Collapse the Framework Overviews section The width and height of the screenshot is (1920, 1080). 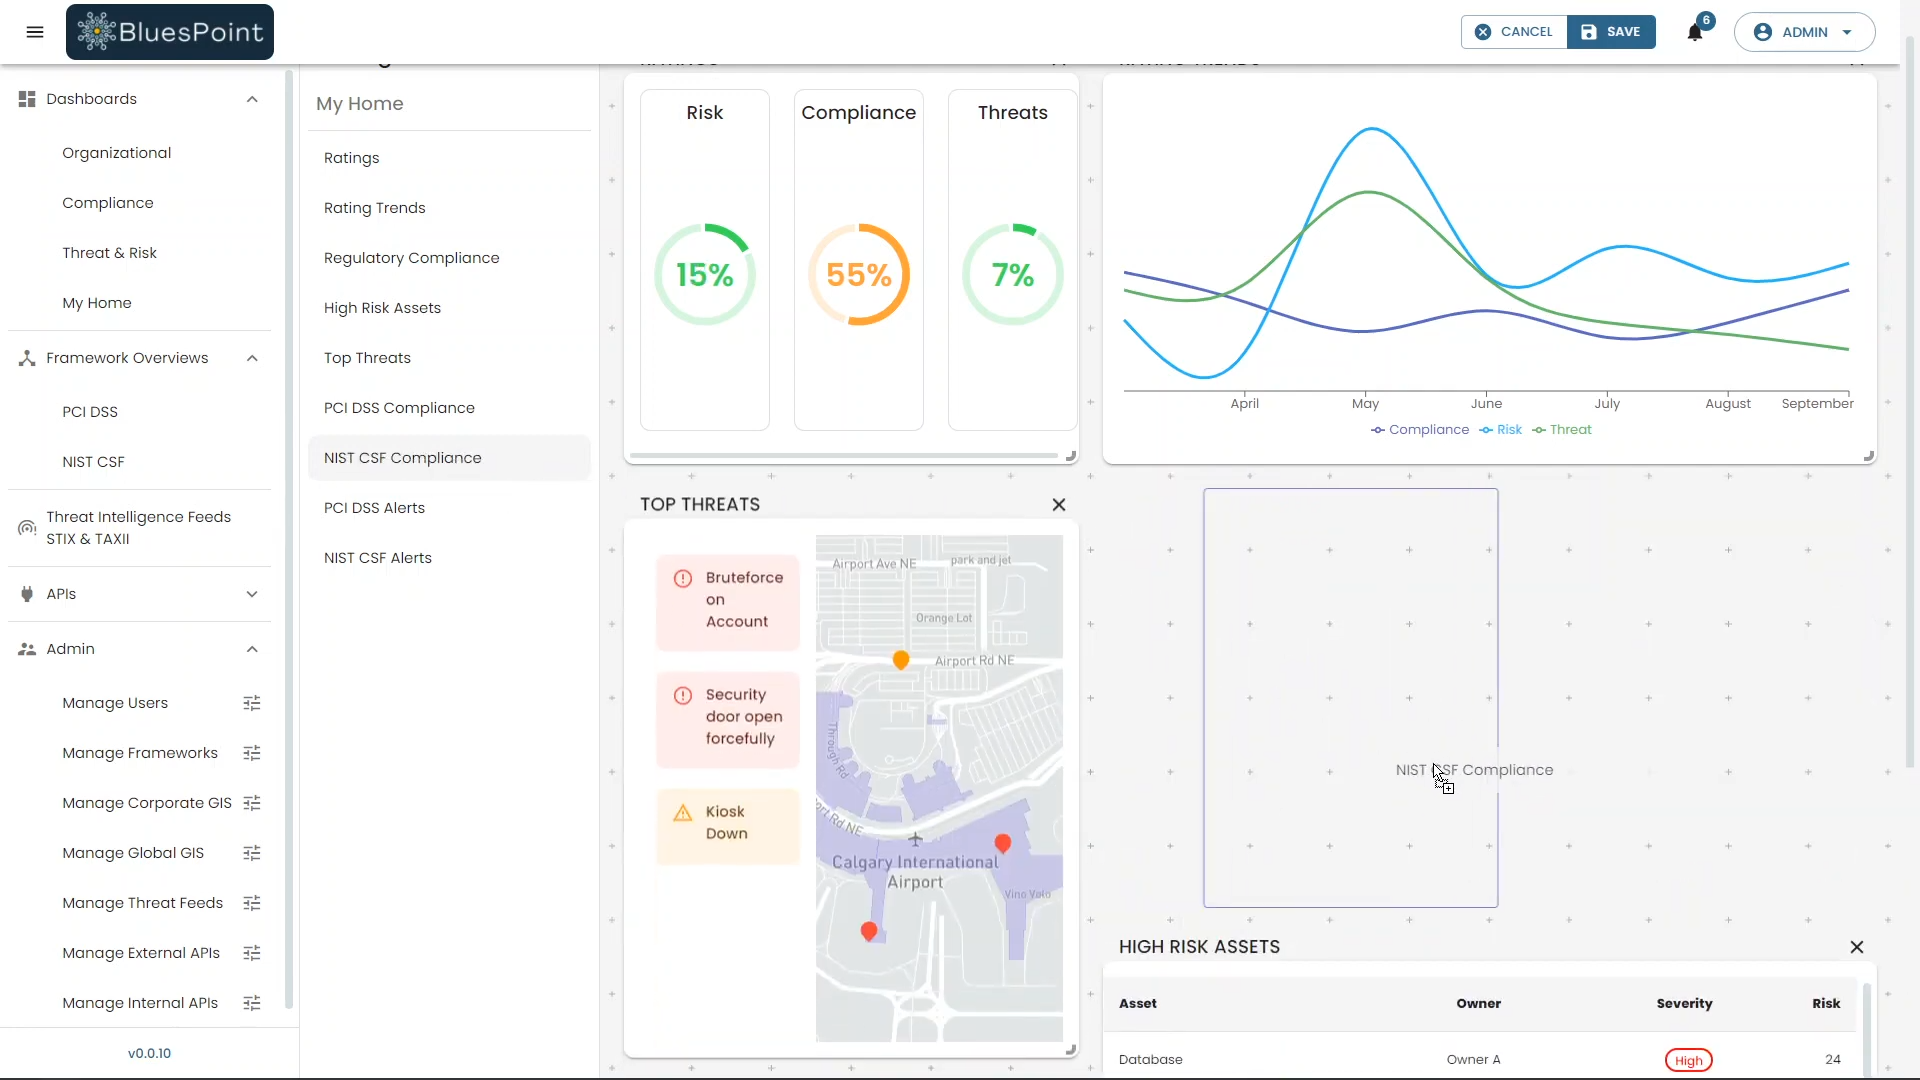click(x=252, y=357)
